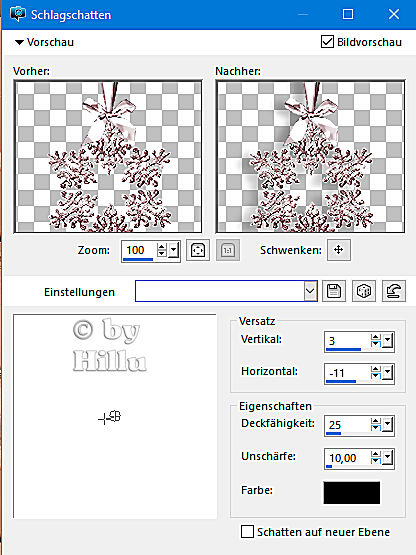Increase Deckfähigkeit with the up arrow
416x555 pixels.
click(376, 421)
